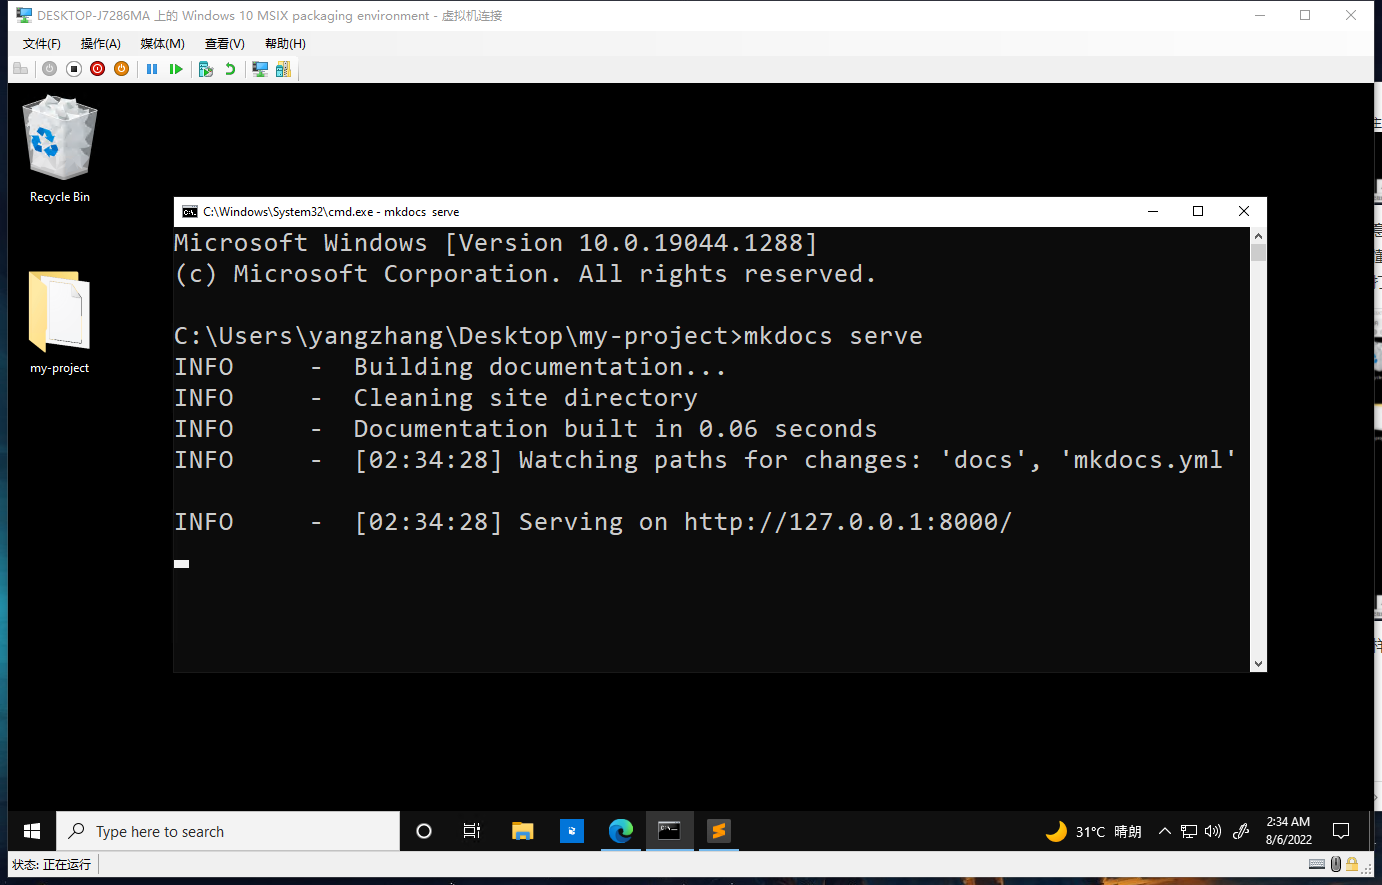Screen dimensions: 1382x885
Task: Click the volume speaker tray icon
Action: 1213,831
